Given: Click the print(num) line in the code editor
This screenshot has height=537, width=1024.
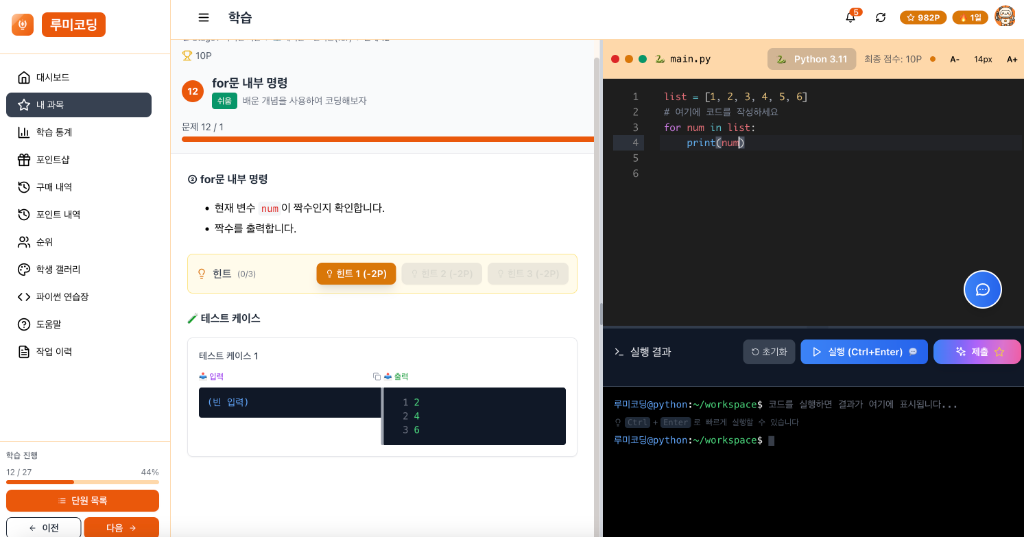Looking at the screenshot, I should pos(715,143).
